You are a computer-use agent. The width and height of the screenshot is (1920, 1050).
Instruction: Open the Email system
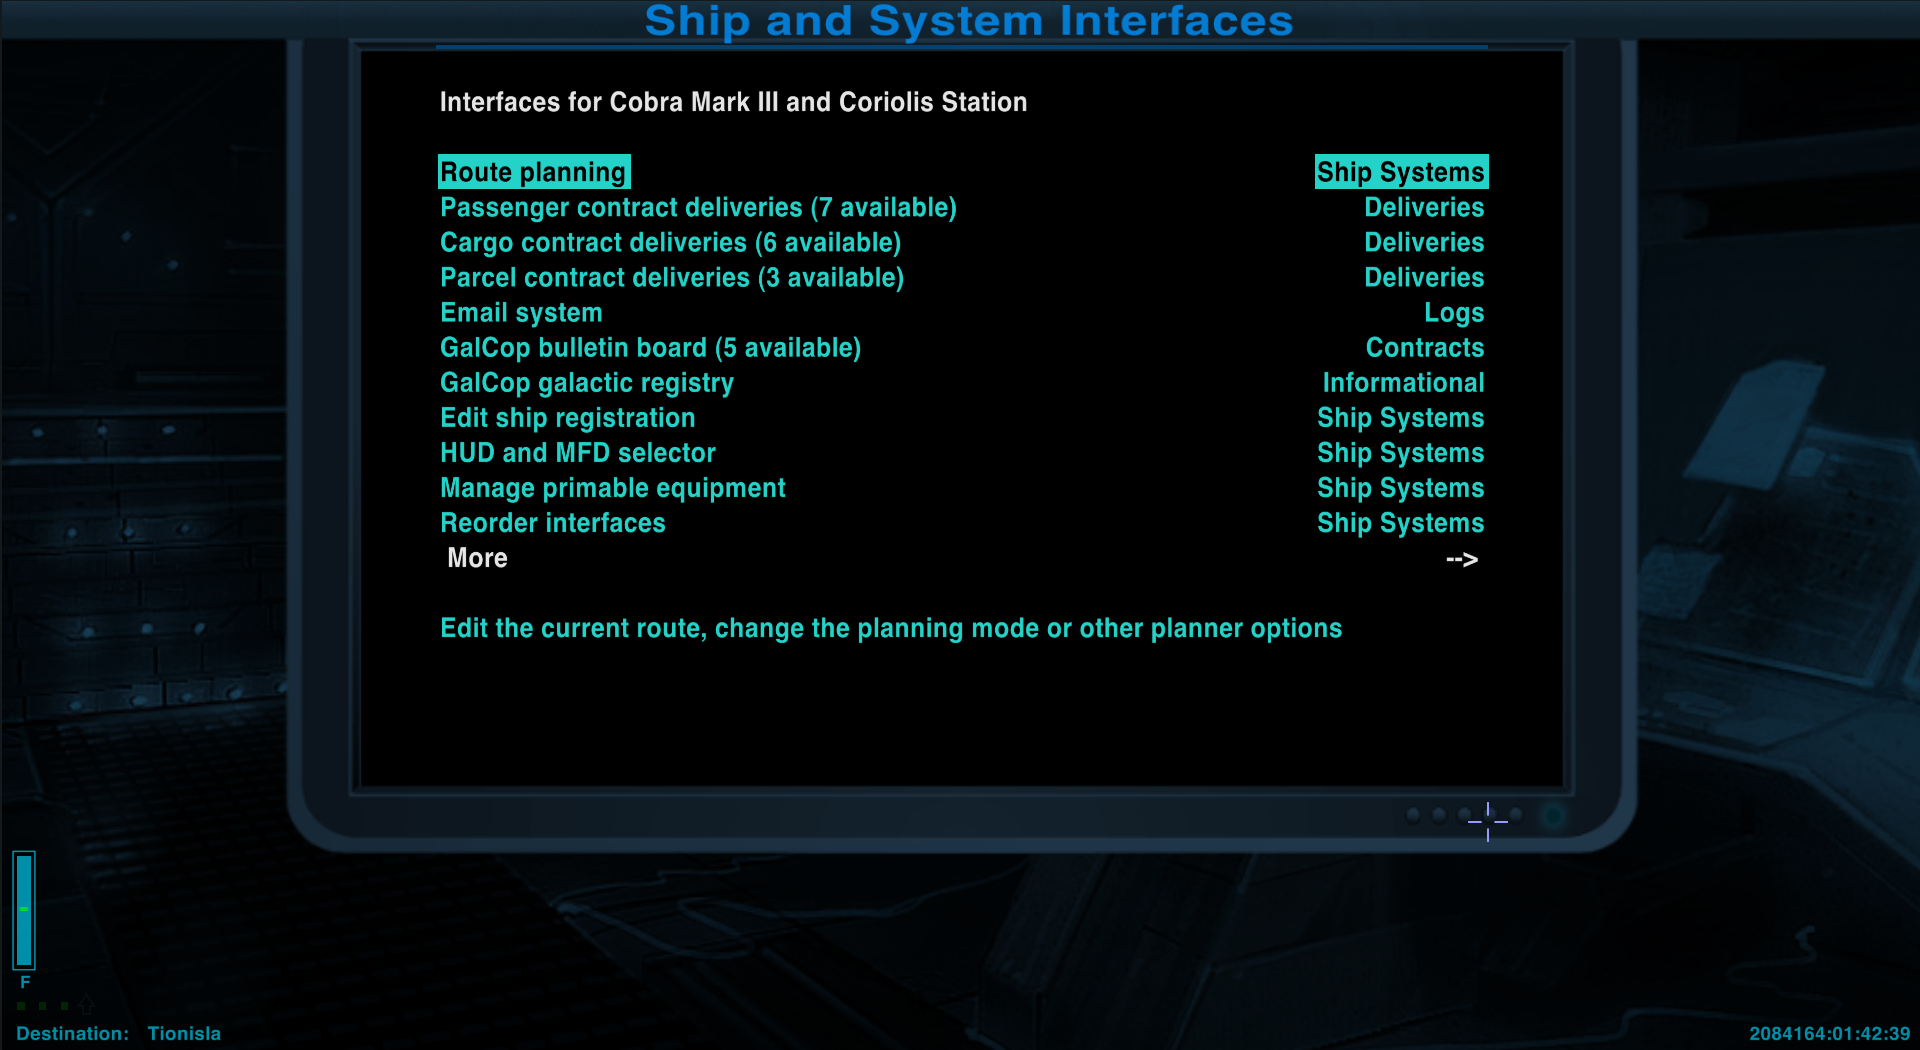[x=521, y=312]
